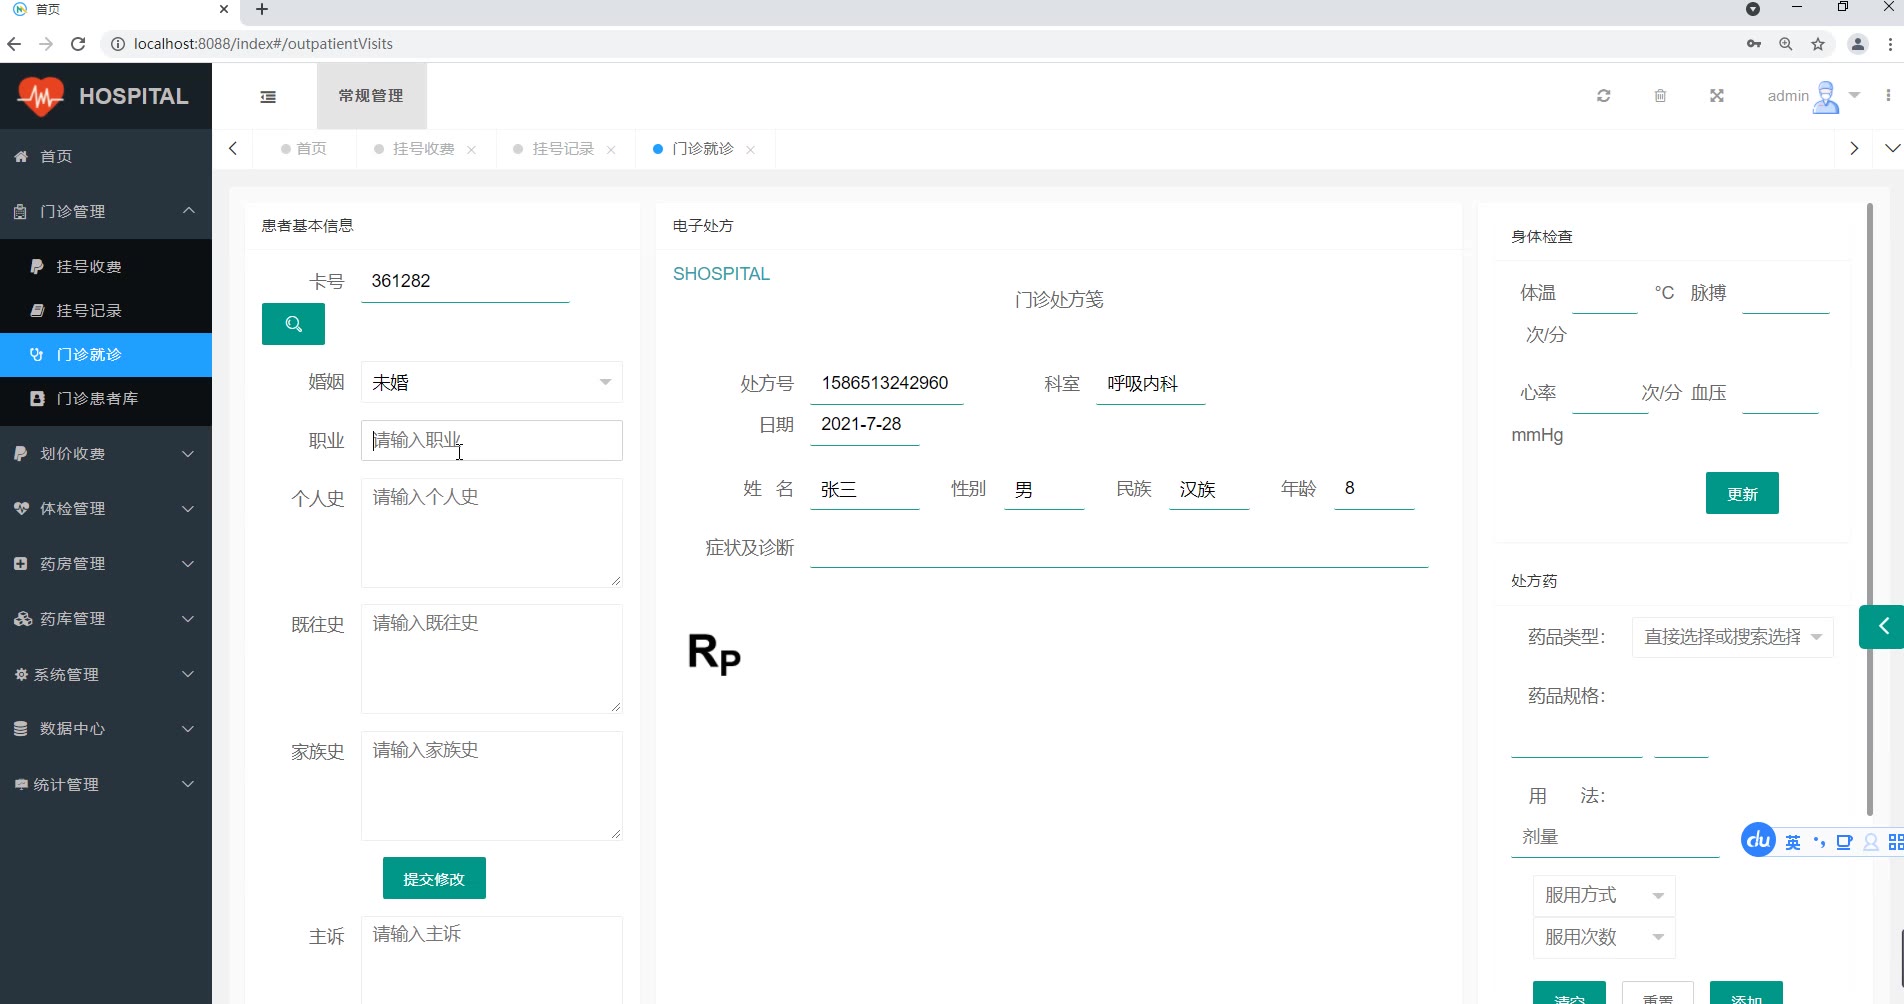Open the 婚姻 dropdown
The image size is (1904, 1004).
click(x=491, y=382)
